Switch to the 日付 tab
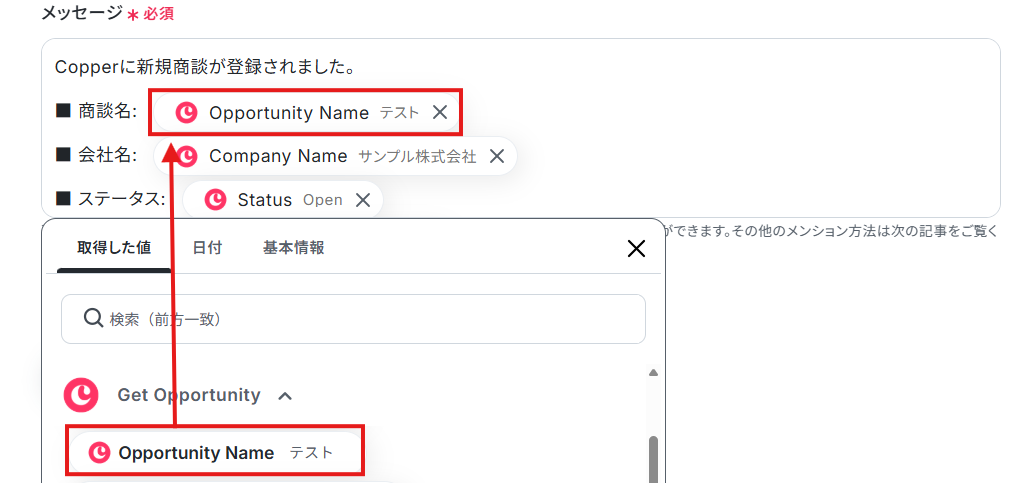1018x483 pixels. point(207,248)
